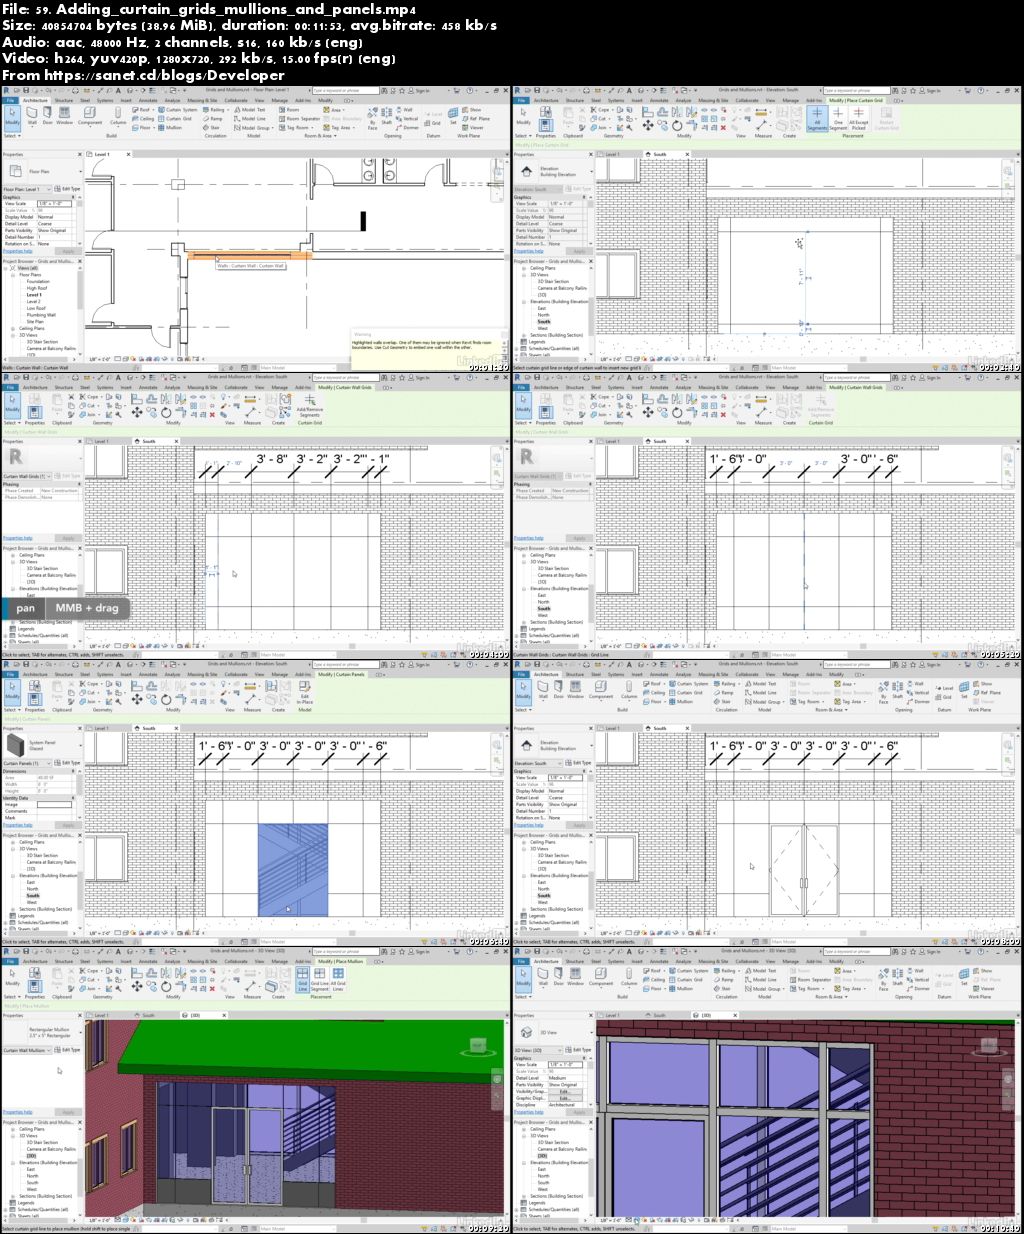The height and width of the screenshot is (1234, 1024).
Task: Click Properties help link in 00:09:20 frame
Action: tap(18, 1112)
